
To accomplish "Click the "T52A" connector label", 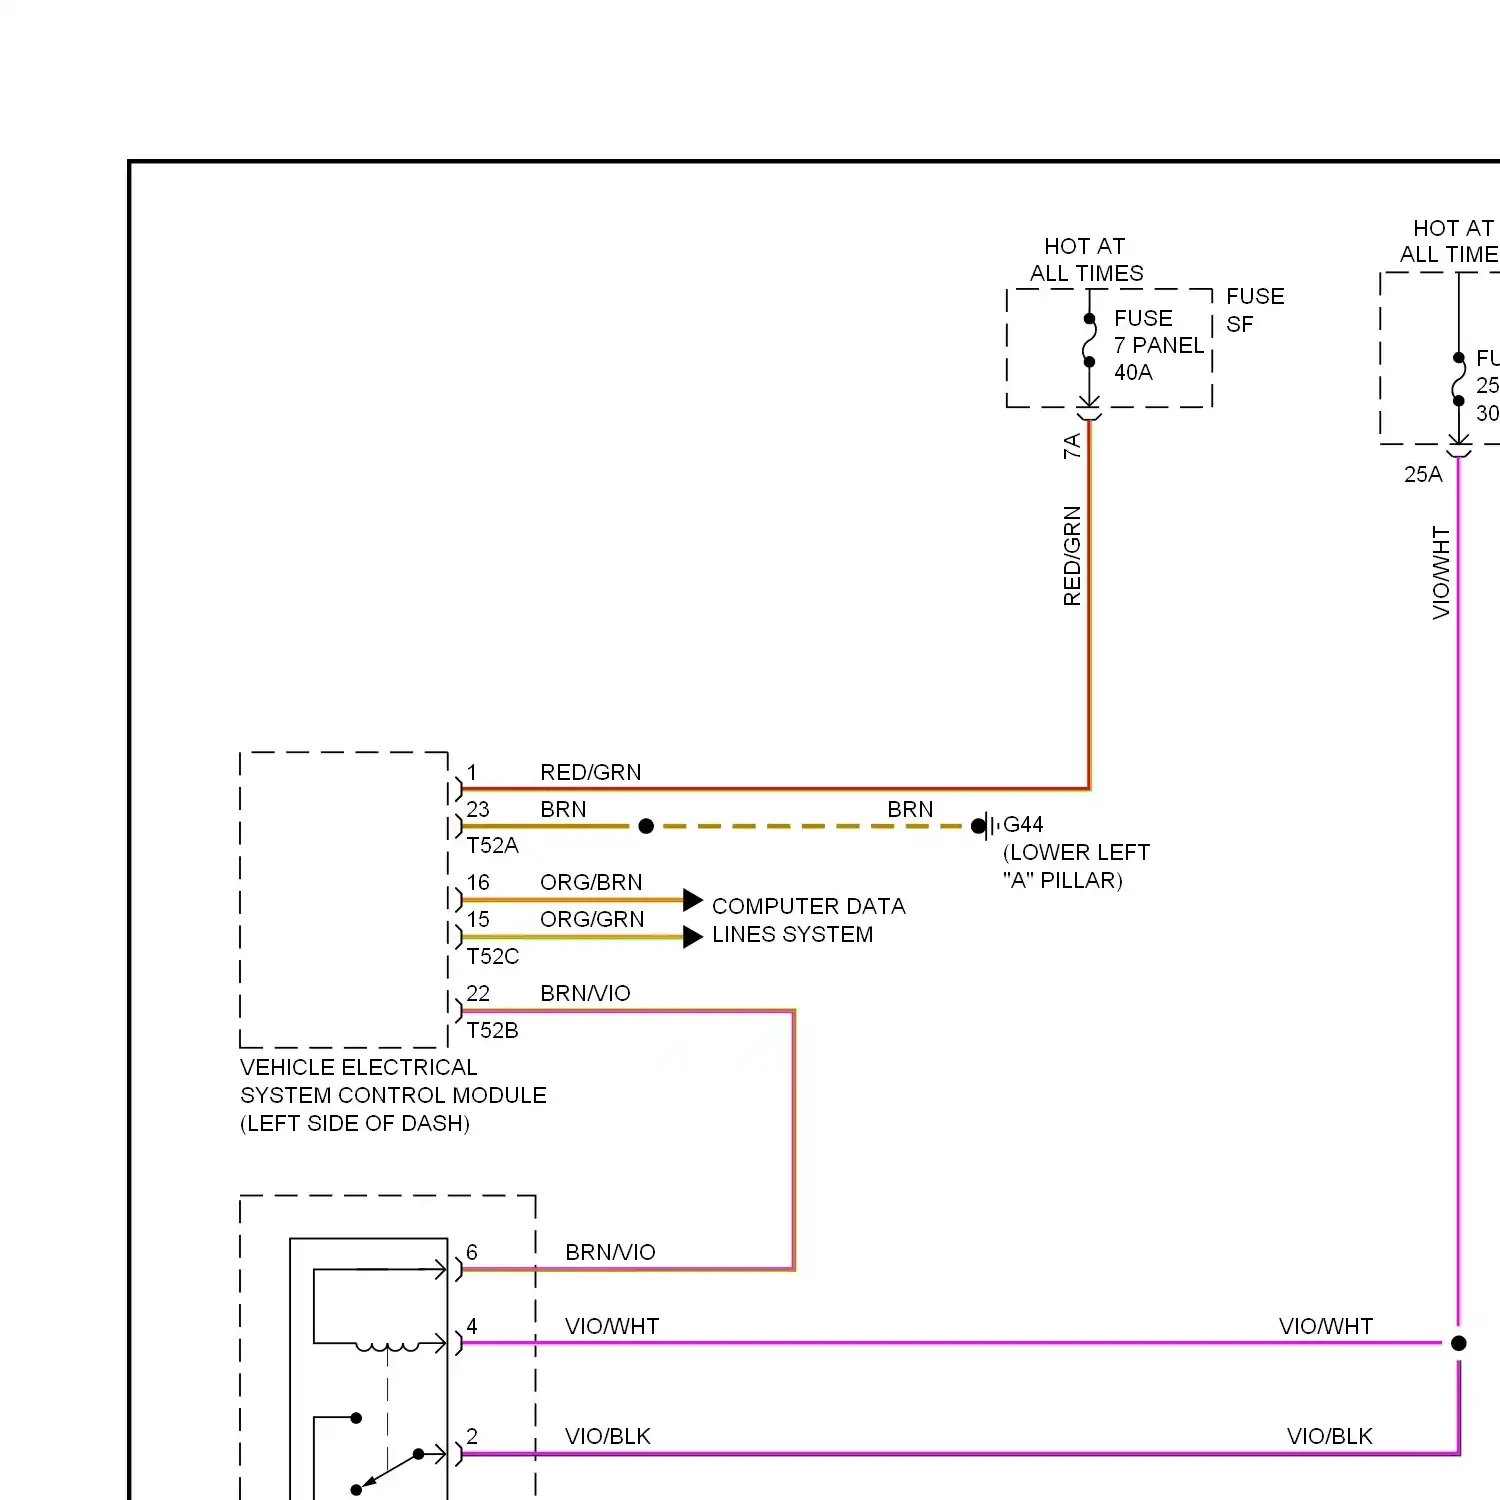I will click(x=492, y=845).
